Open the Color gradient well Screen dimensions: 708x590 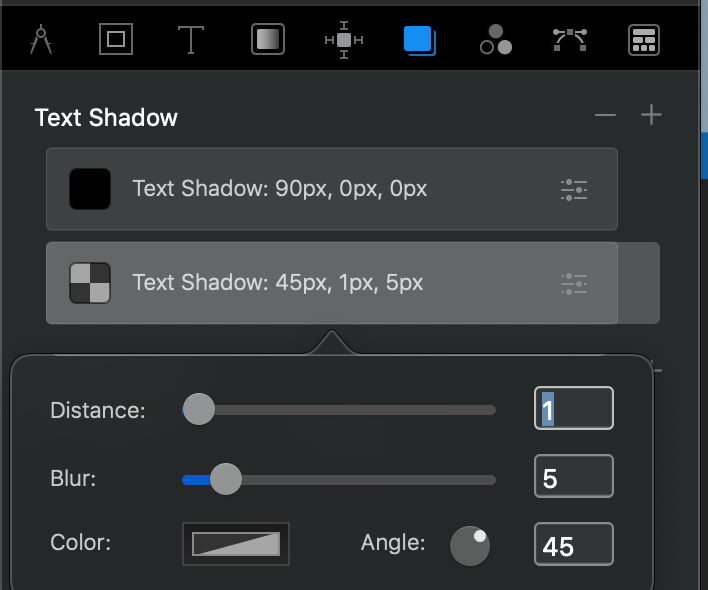pyautogui.click(x=236, y=544)
